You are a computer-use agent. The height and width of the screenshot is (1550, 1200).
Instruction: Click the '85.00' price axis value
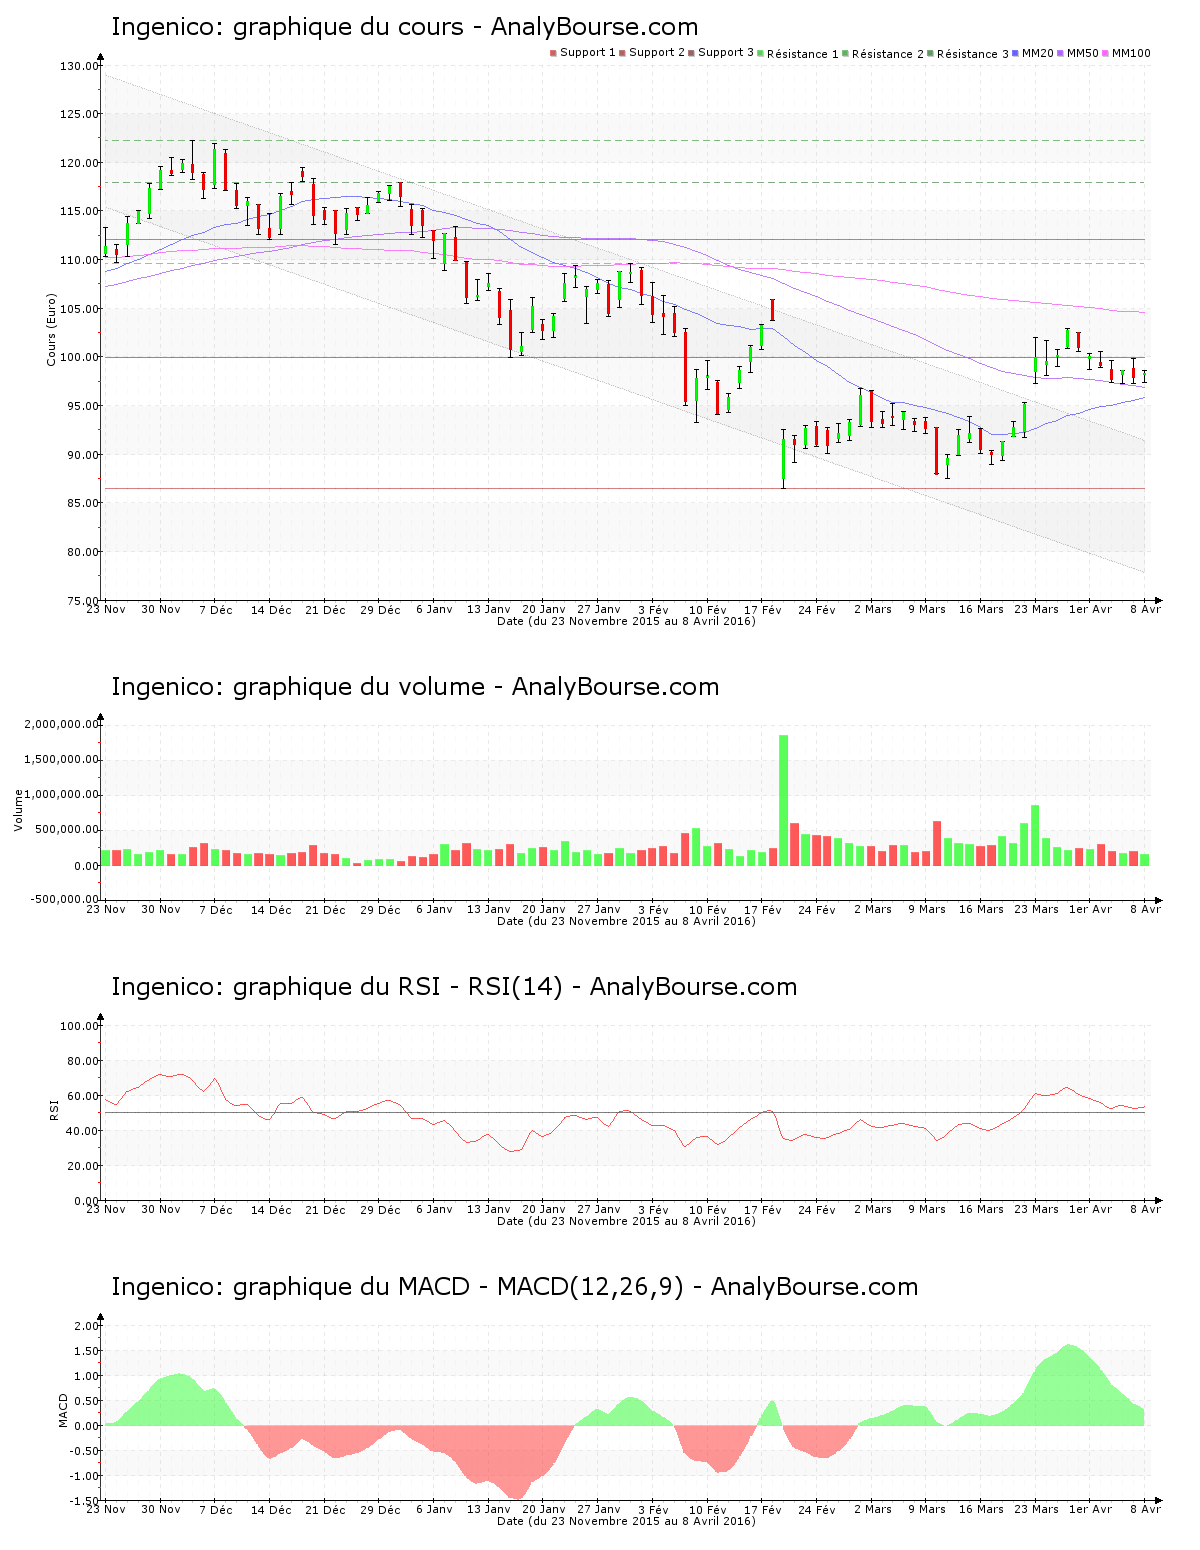82,504
